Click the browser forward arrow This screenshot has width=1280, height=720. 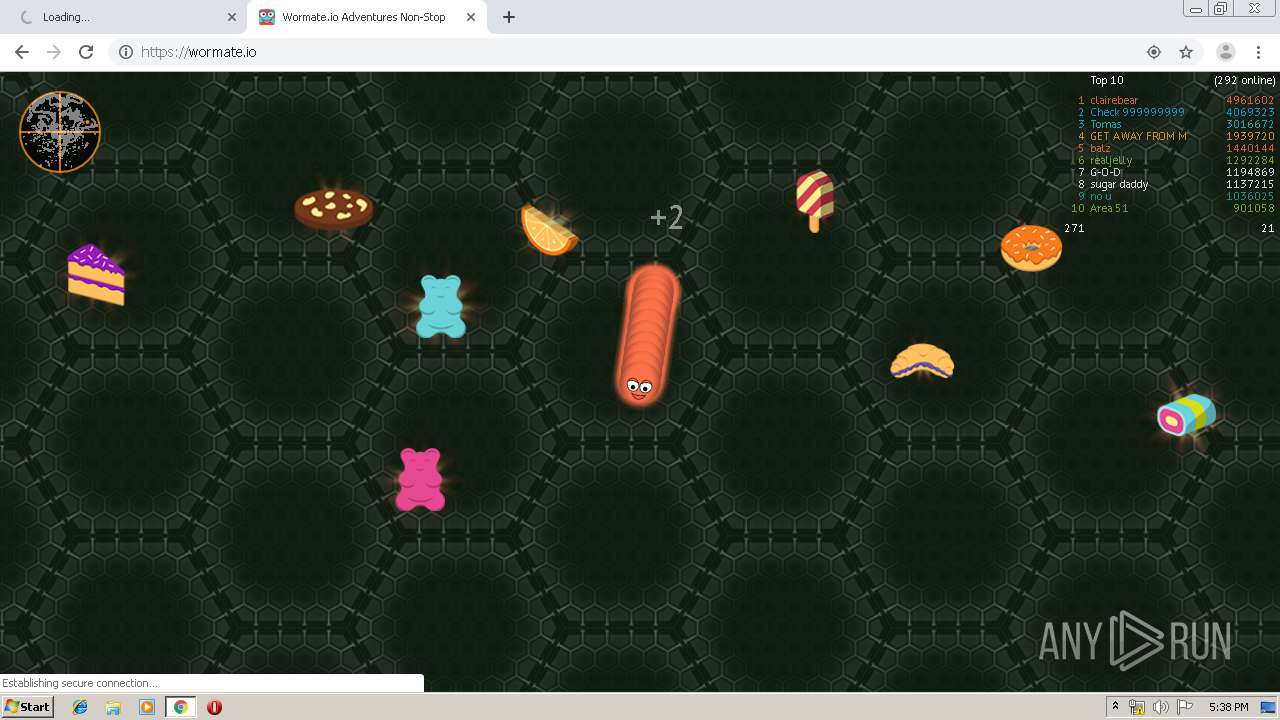(54, 52)
